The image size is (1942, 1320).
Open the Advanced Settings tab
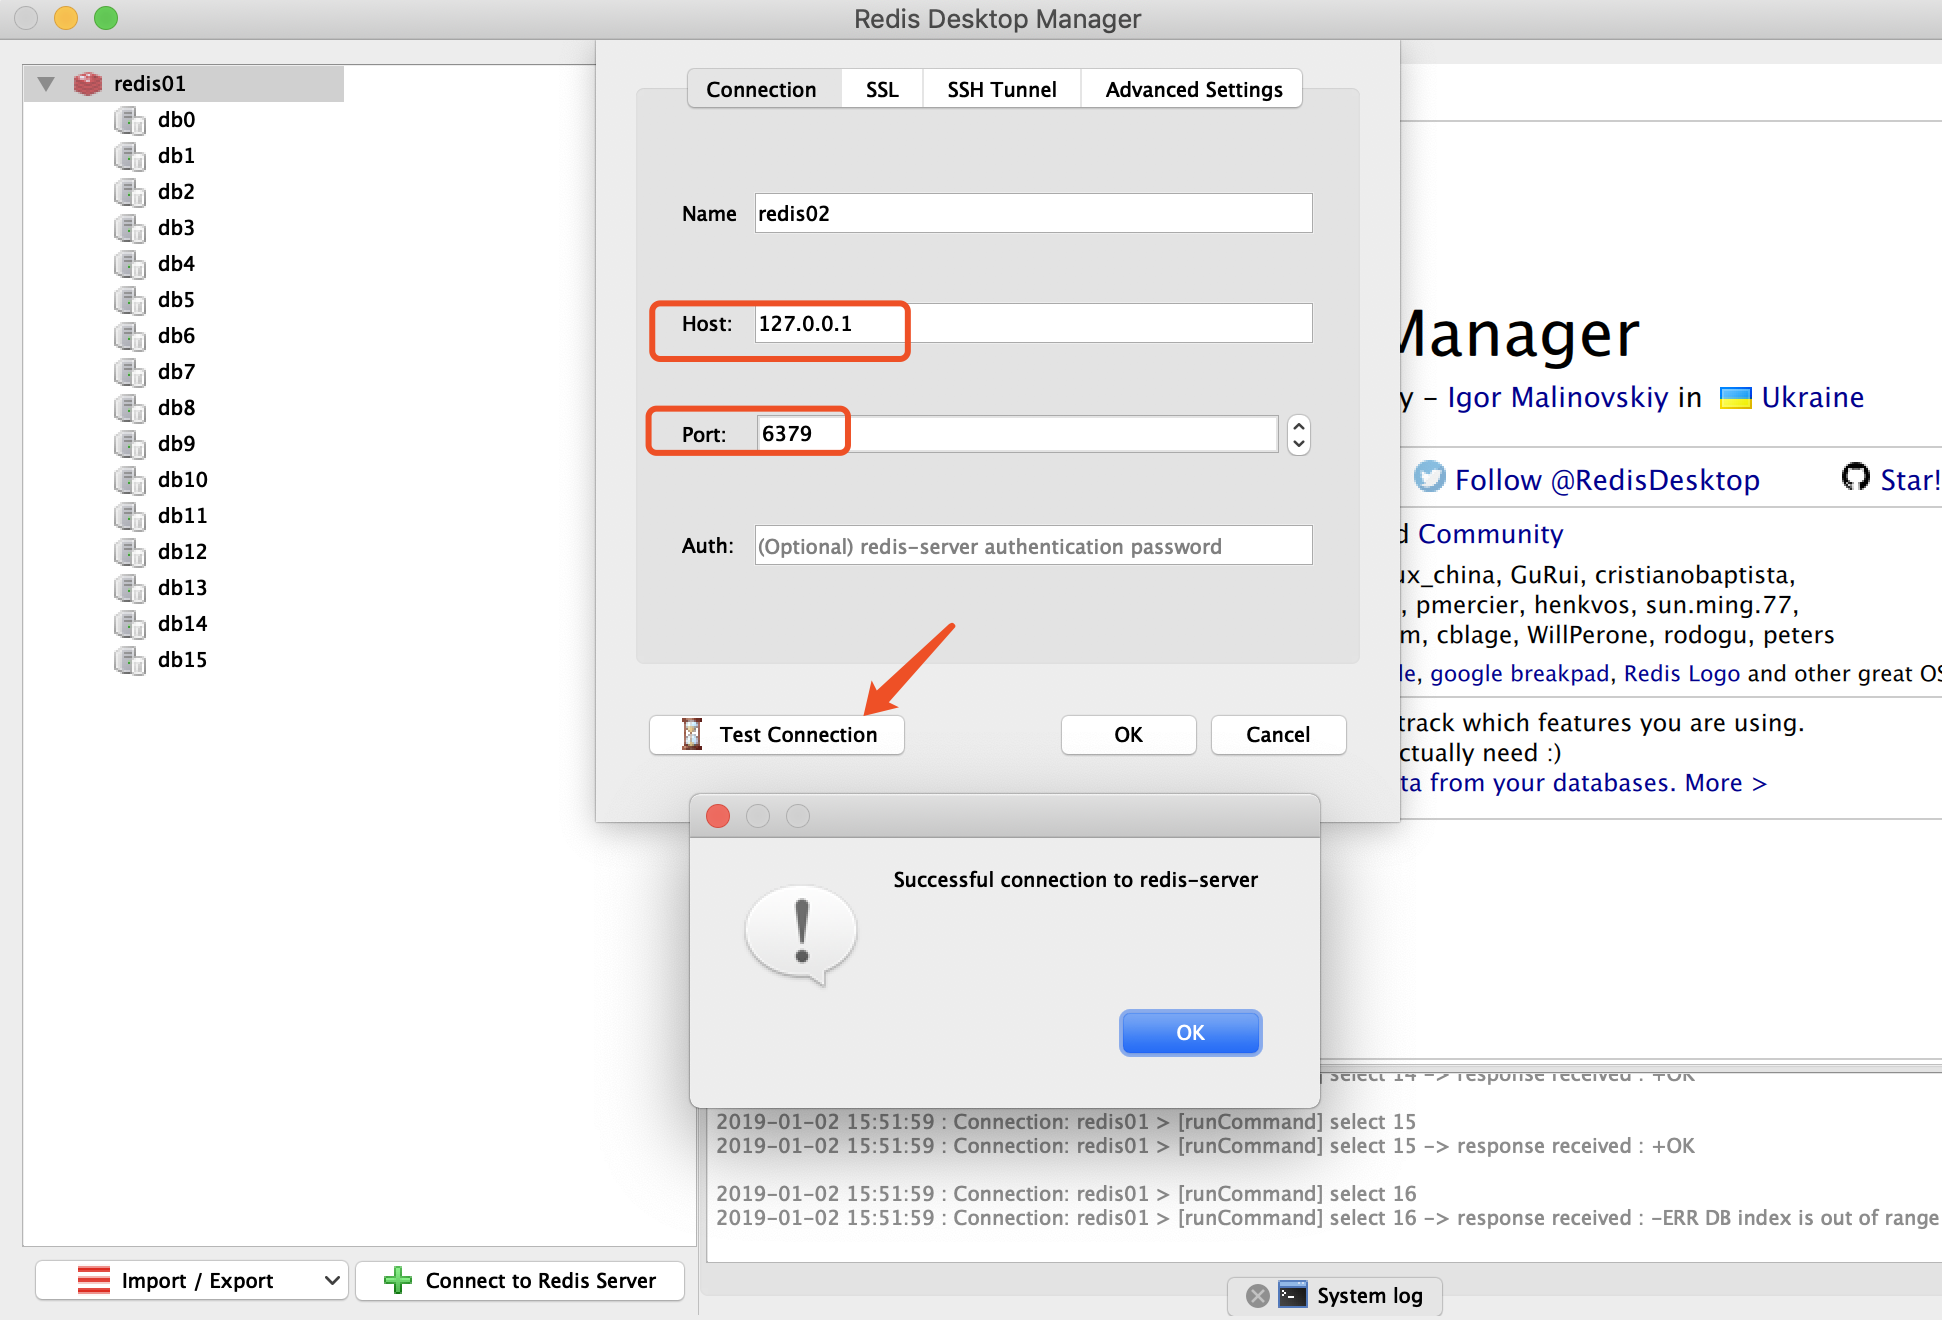coord(1193,90)
